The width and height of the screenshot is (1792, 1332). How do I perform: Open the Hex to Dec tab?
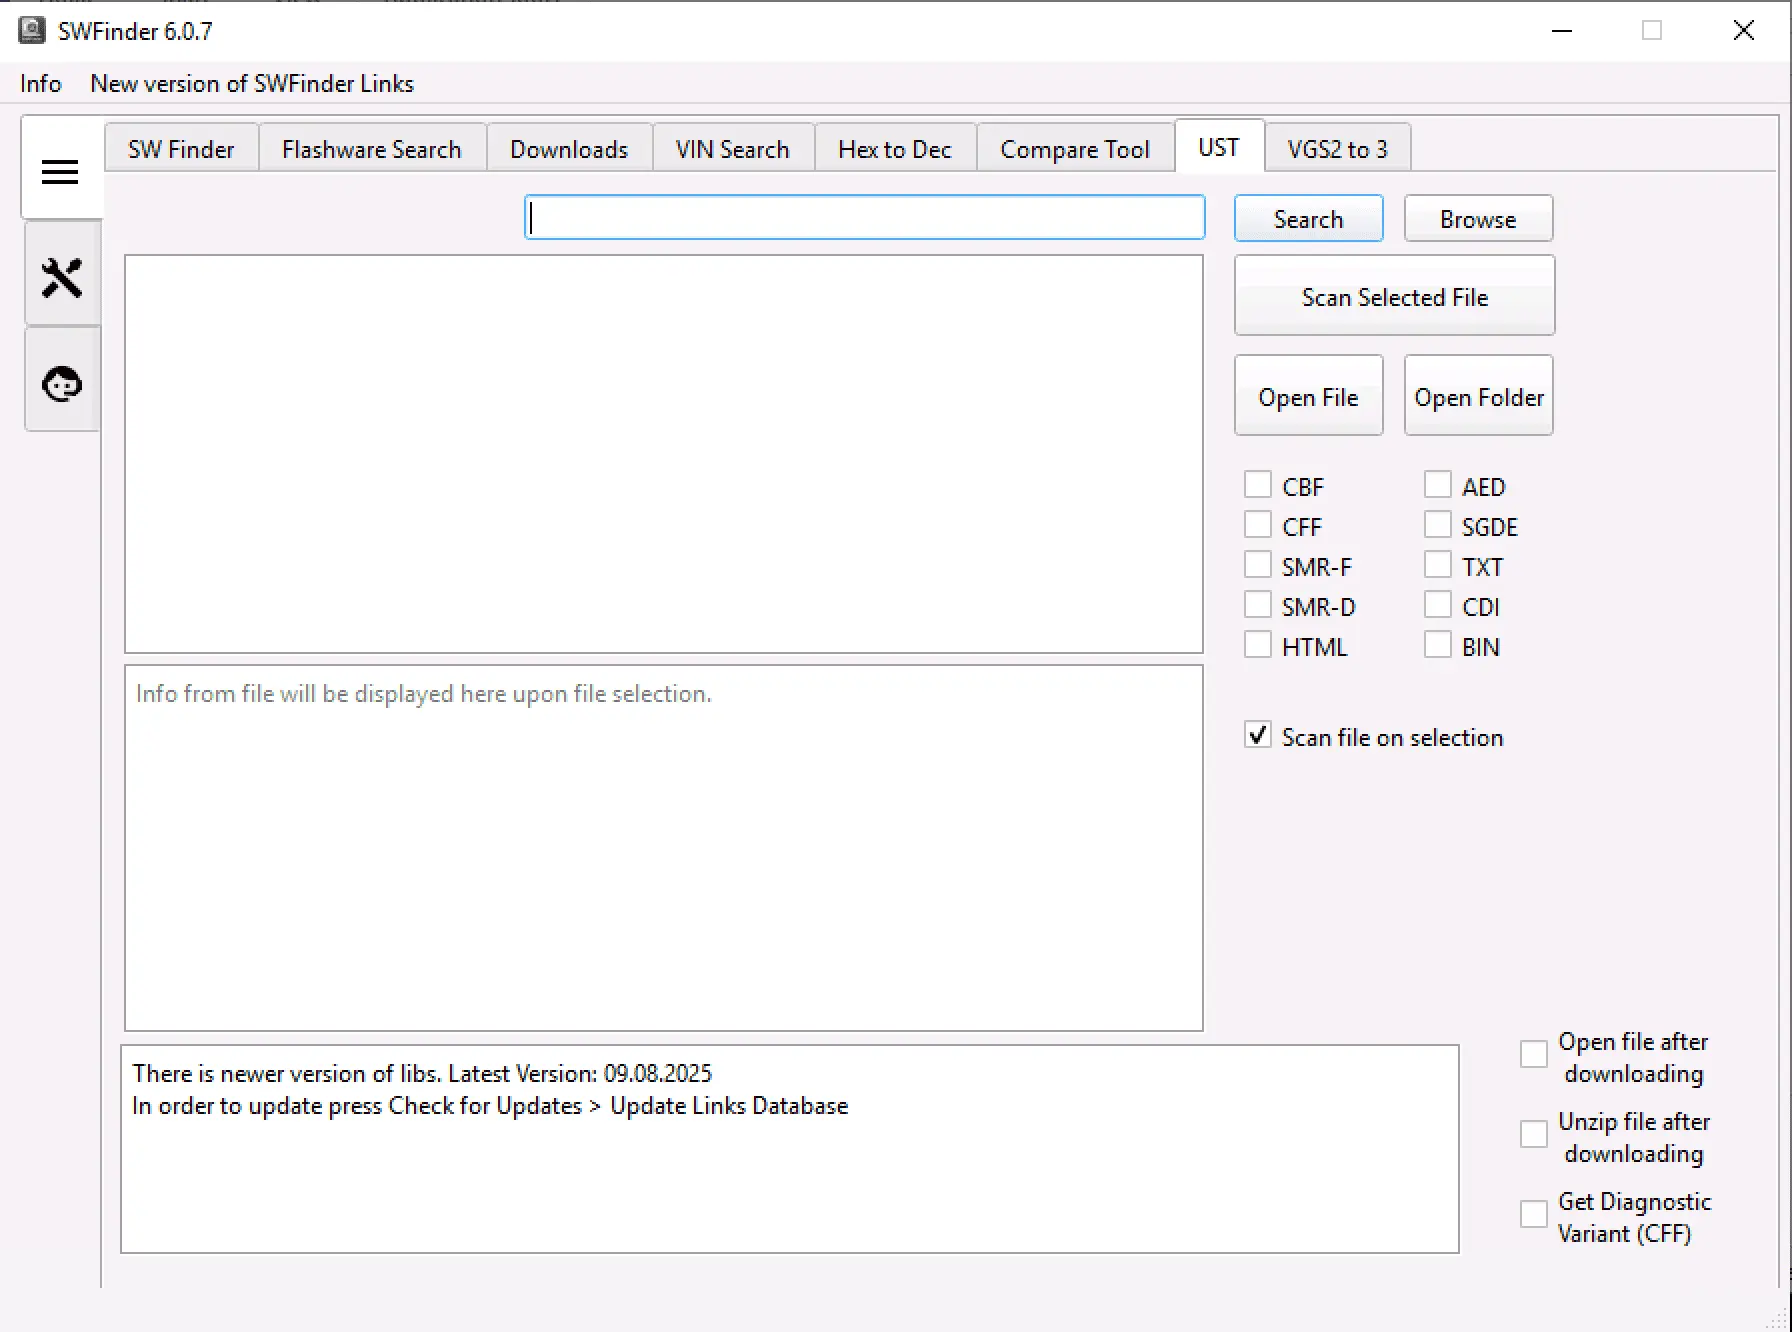[x=895, y=149]
